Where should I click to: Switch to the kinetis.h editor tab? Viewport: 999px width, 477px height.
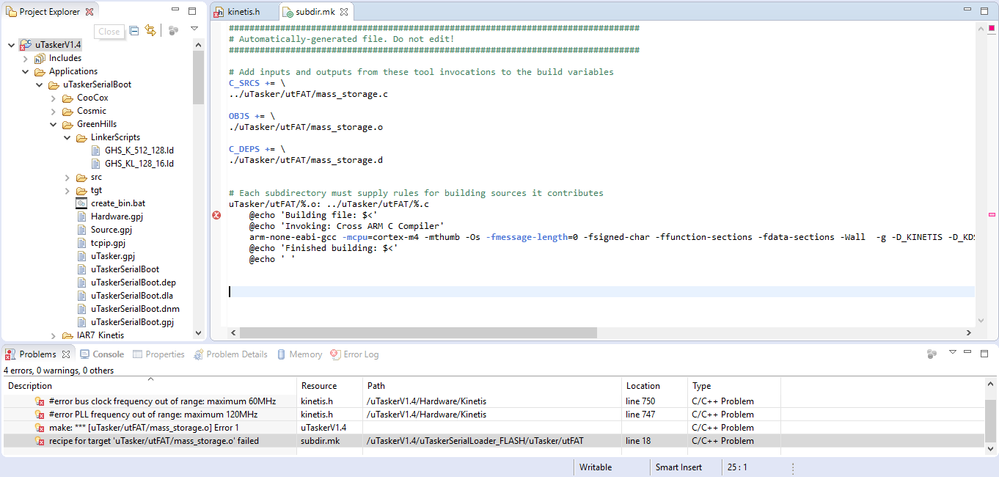pos(245,12)
